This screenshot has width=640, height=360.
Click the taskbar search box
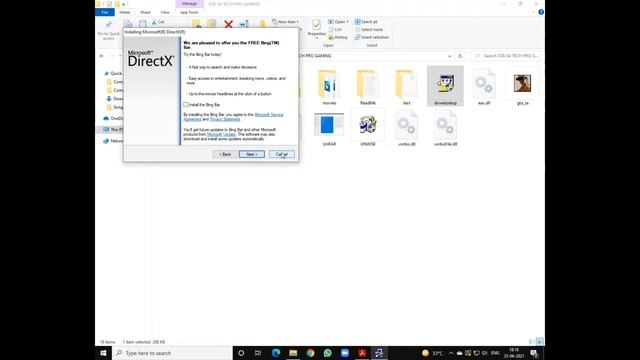(x=172, y=353)
